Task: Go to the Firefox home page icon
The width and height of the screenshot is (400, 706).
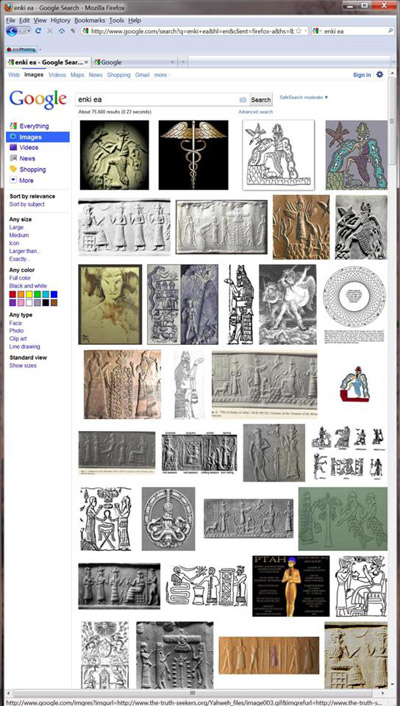Action: (62, 31)
